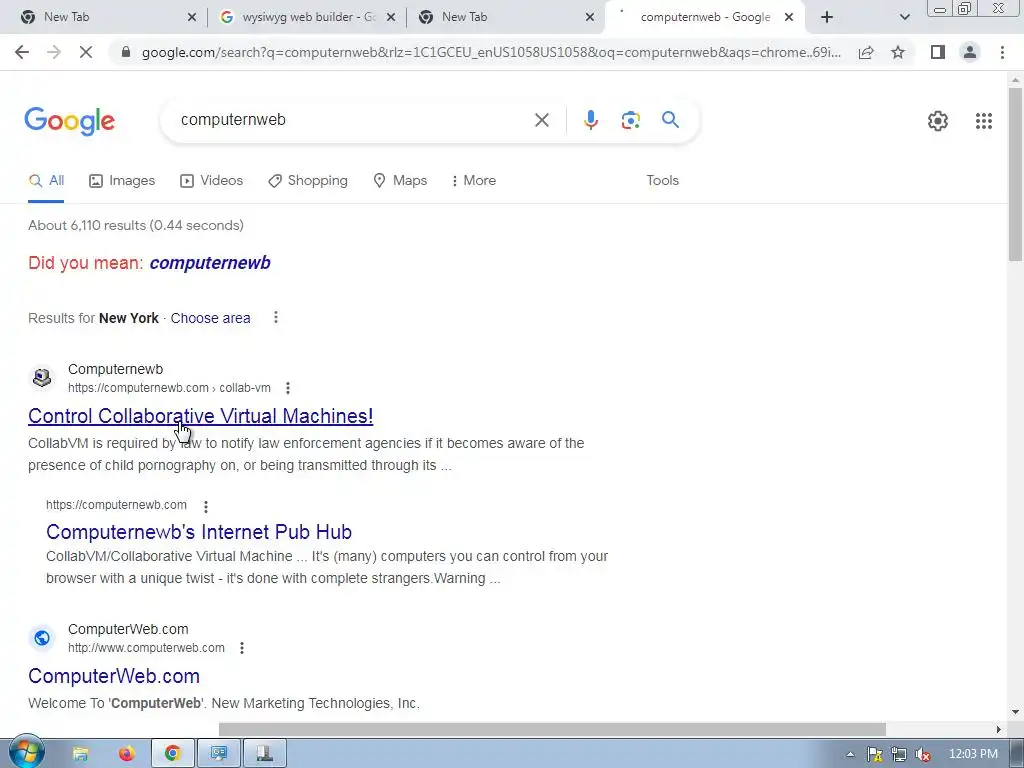View site information lock icon

coord(126,52)
